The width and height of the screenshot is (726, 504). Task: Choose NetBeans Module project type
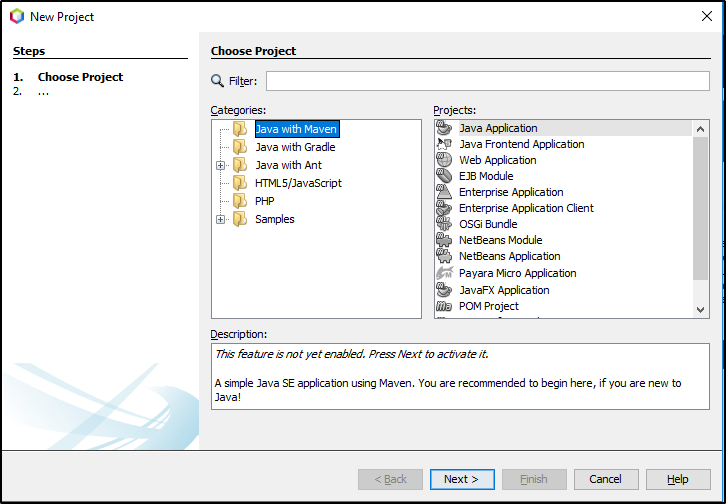(501, 240)
